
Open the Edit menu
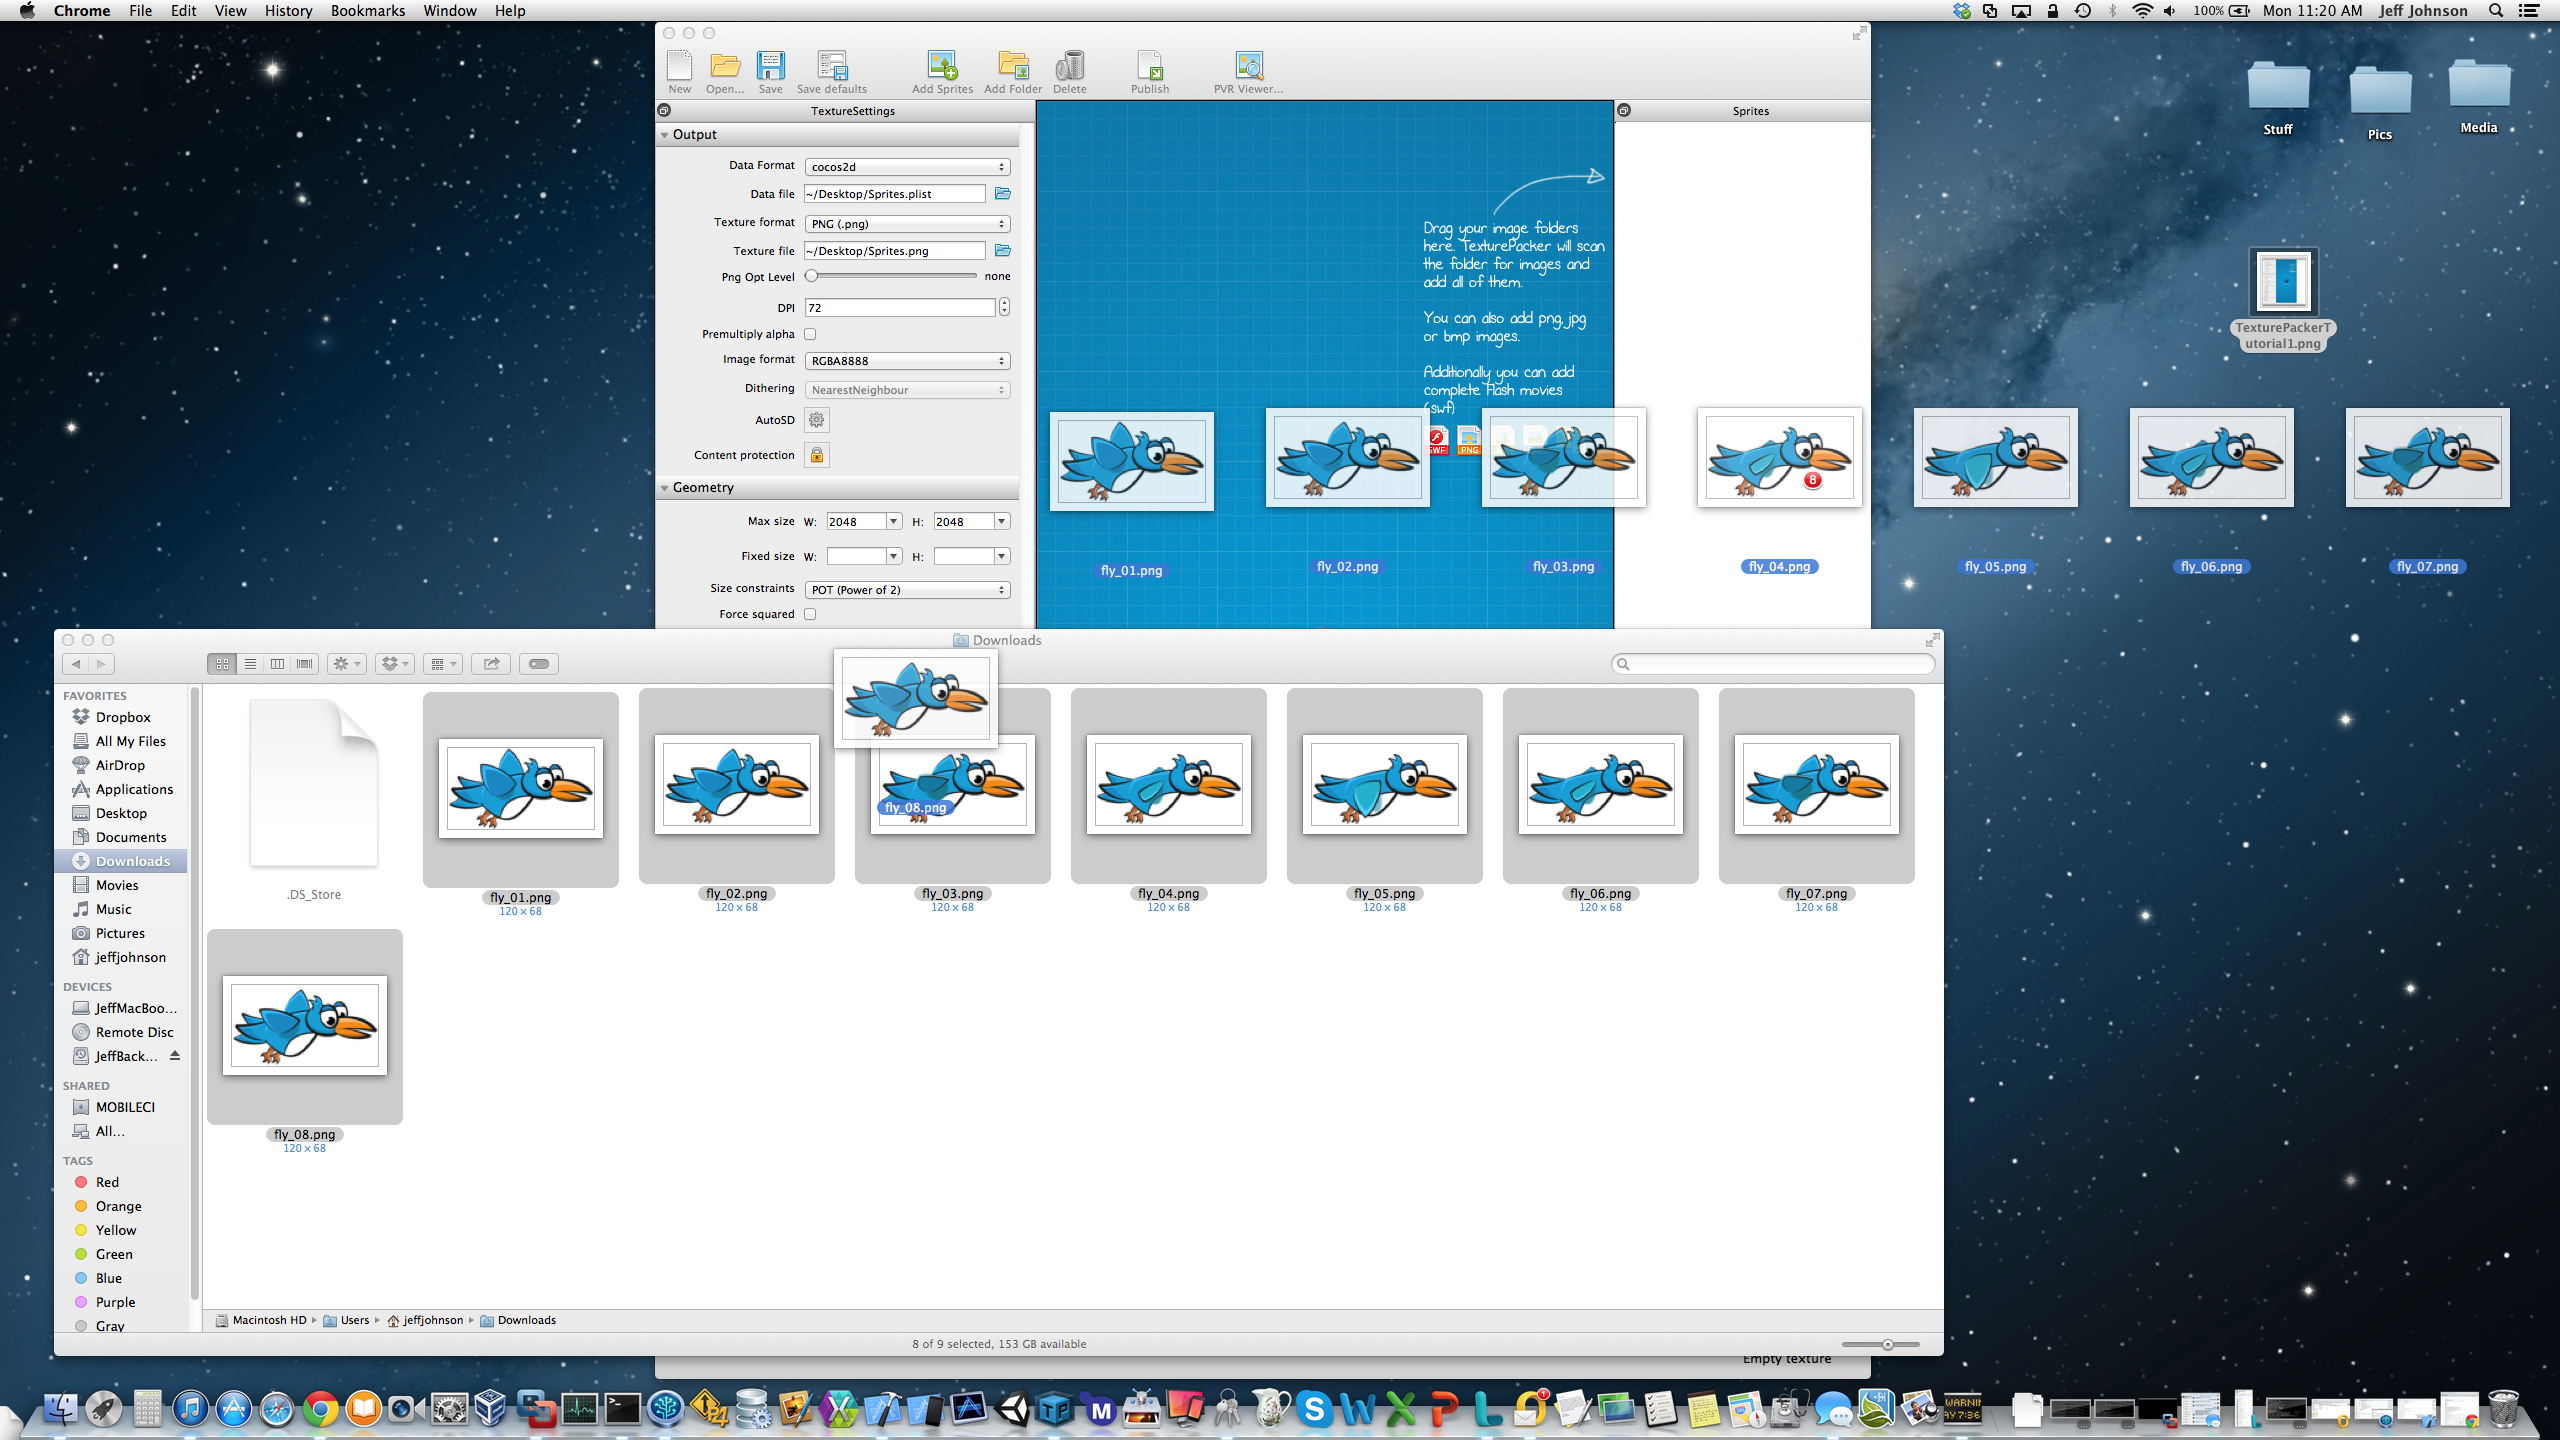click(x=183, y=11)
